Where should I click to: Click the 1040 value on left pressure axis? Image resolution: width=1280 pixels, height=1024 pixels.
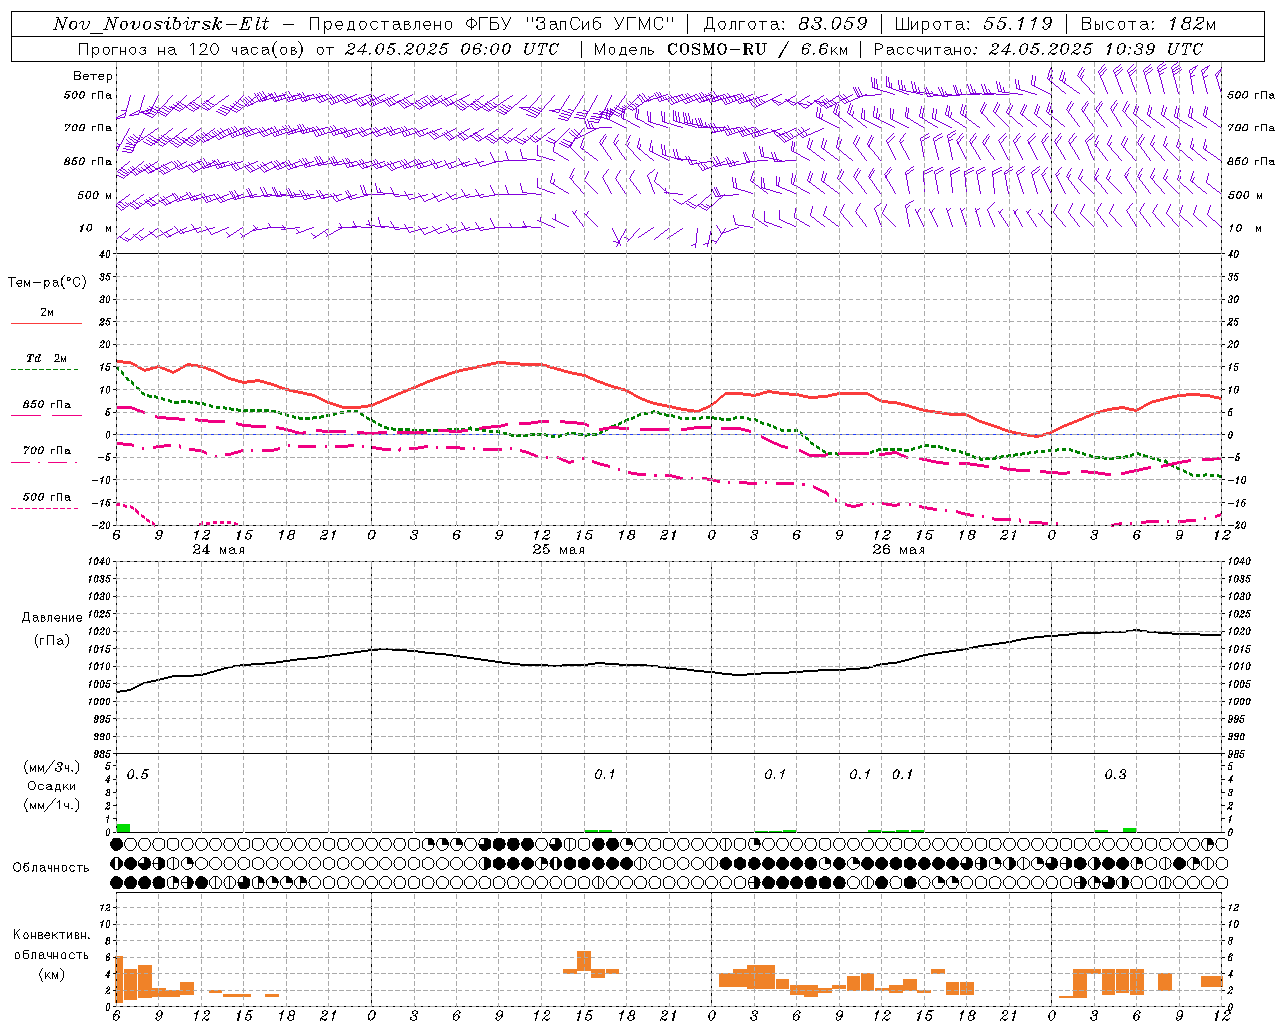(x=97, y=562)
